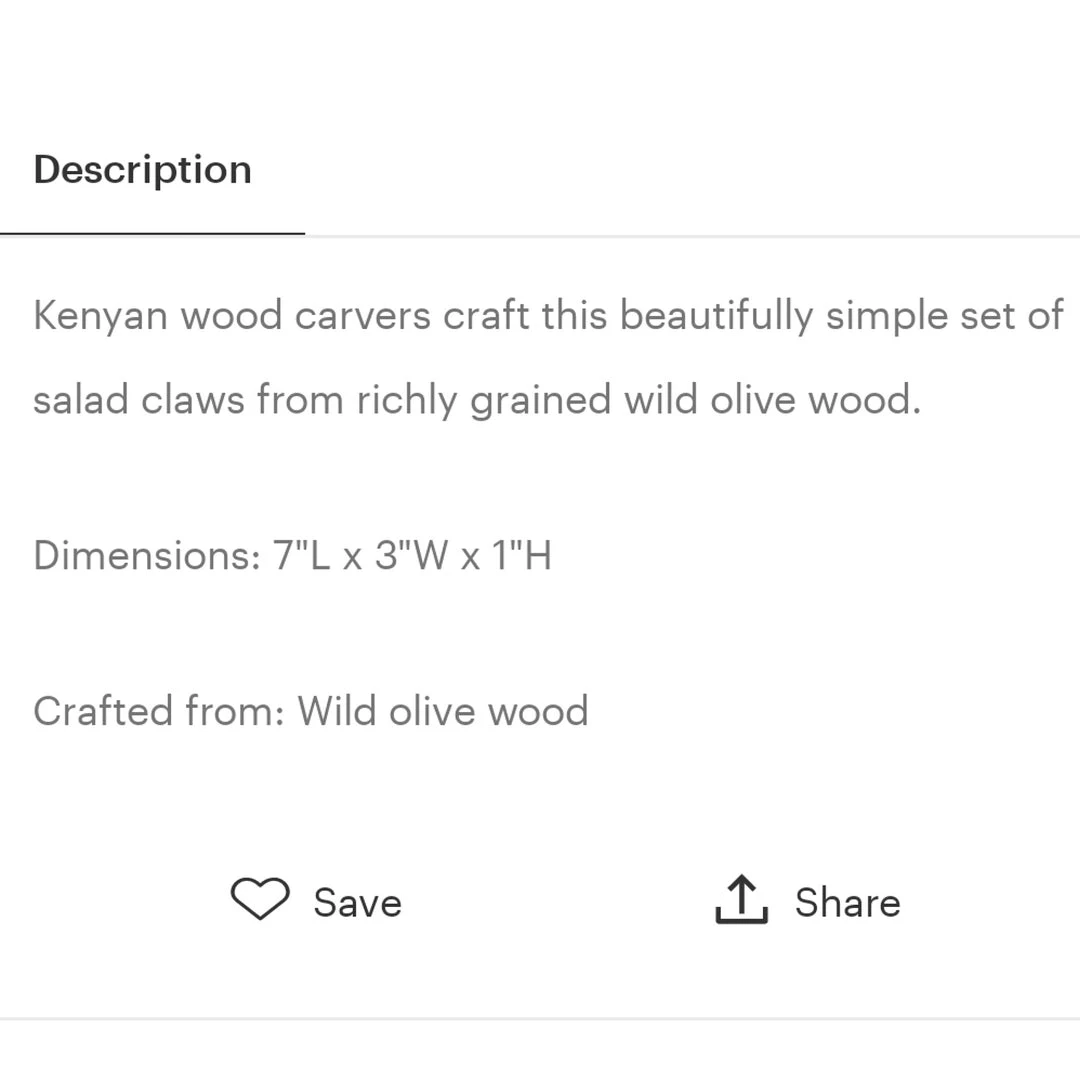Click the divider line below Save and Share
The width and height of the screenshot is (1080, 1080).
(540, 1018)
